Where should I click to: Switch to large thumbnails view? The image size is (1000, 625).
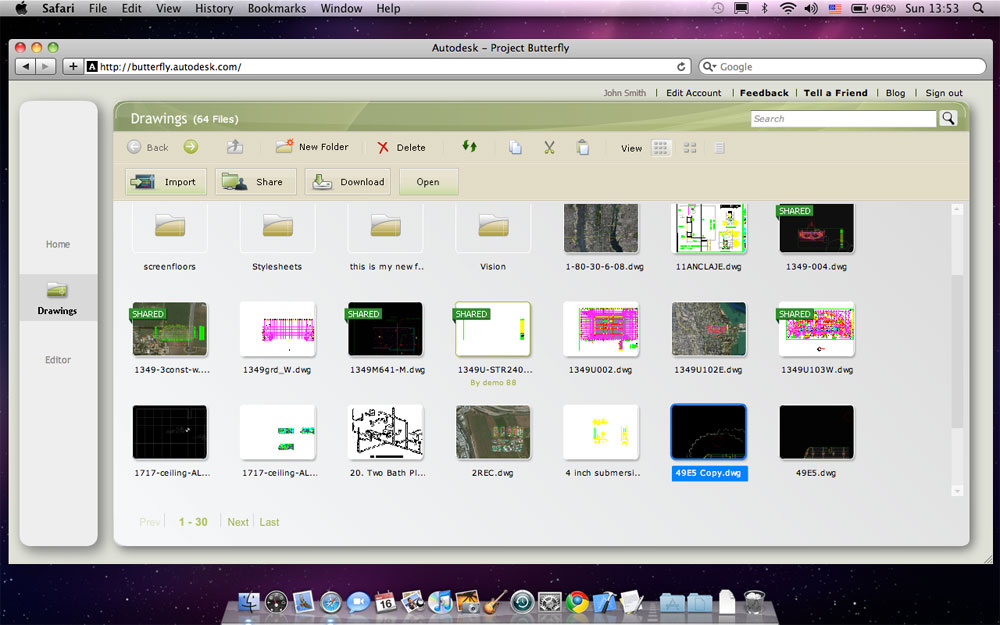pyautogui.click(x=661, y=148)
